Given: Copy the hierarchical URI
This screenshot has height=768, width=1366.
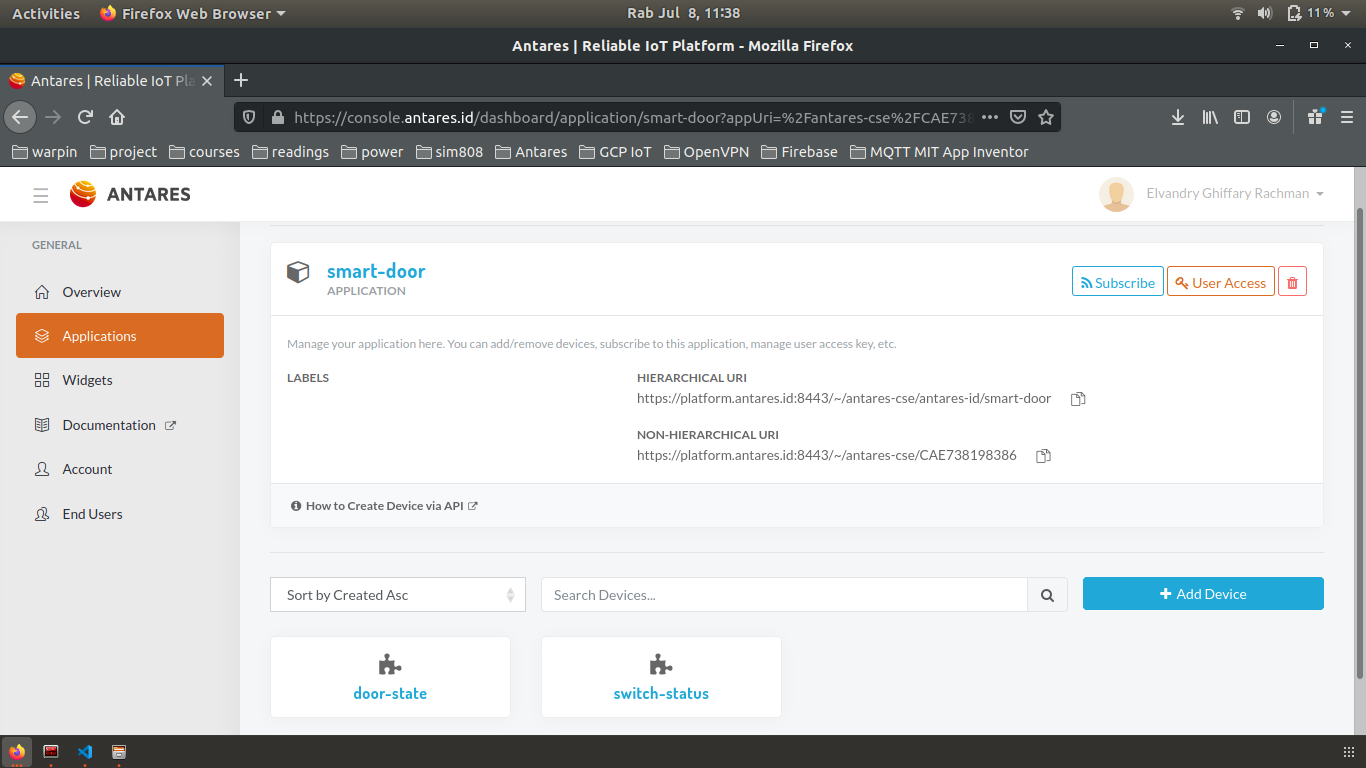Looking at the screenshot, I should [1078, 399].
